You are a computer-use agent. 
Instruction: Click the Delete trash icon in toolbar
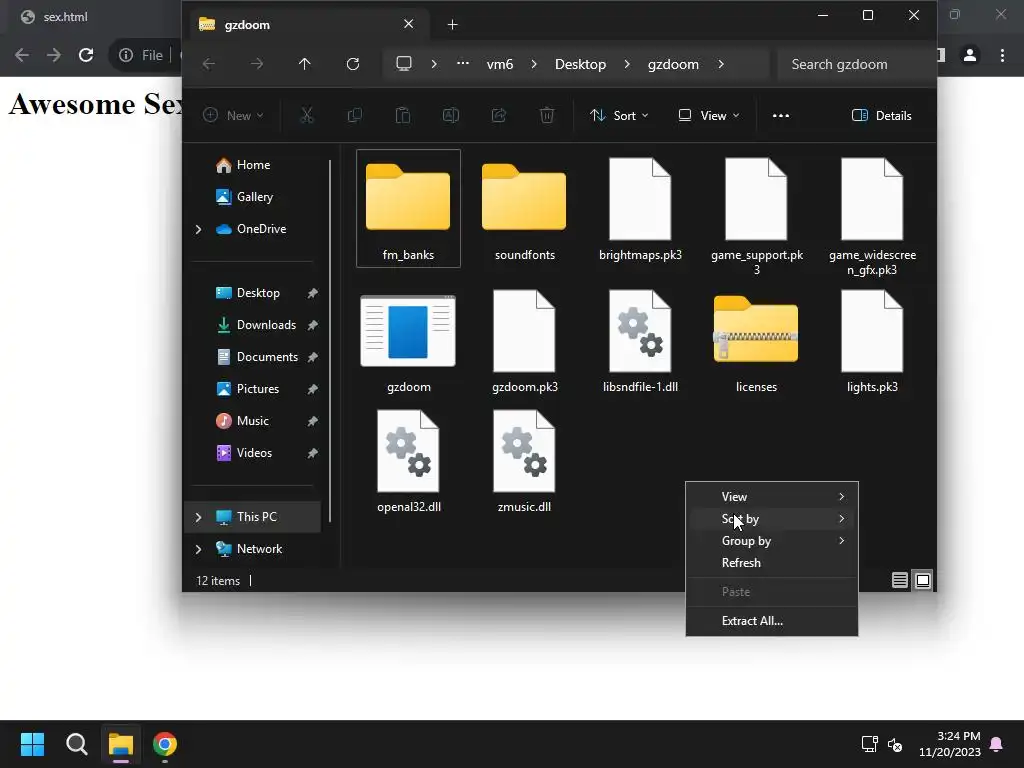point(547,116)
